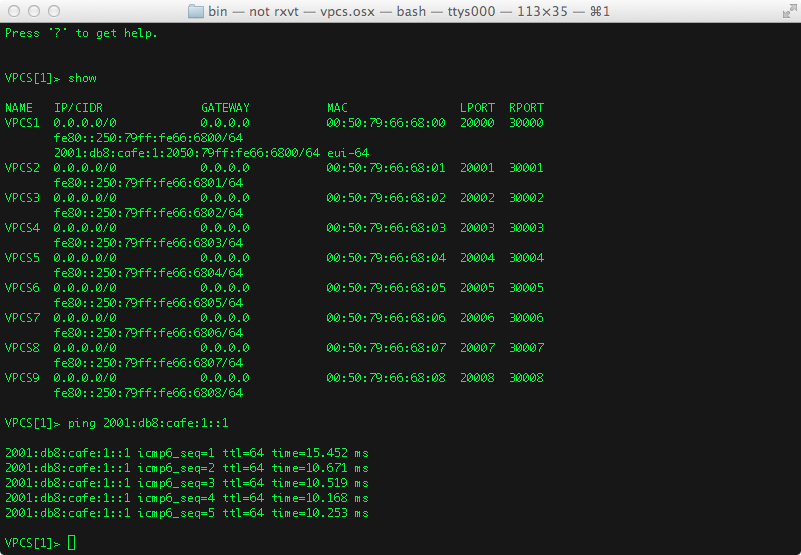
Task: Click link-local address fe80::250:79ff:fe66:6805/64
Action: (x=148, y=303)
